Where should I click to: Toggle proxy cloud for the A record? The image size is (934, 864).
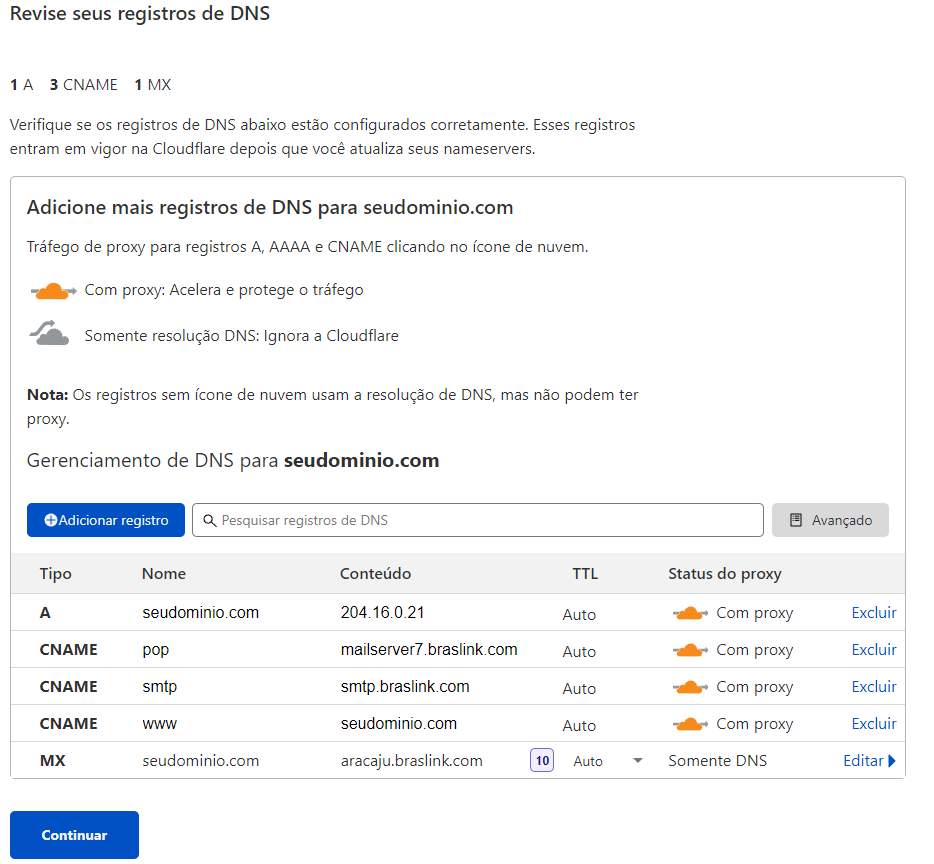690,613
